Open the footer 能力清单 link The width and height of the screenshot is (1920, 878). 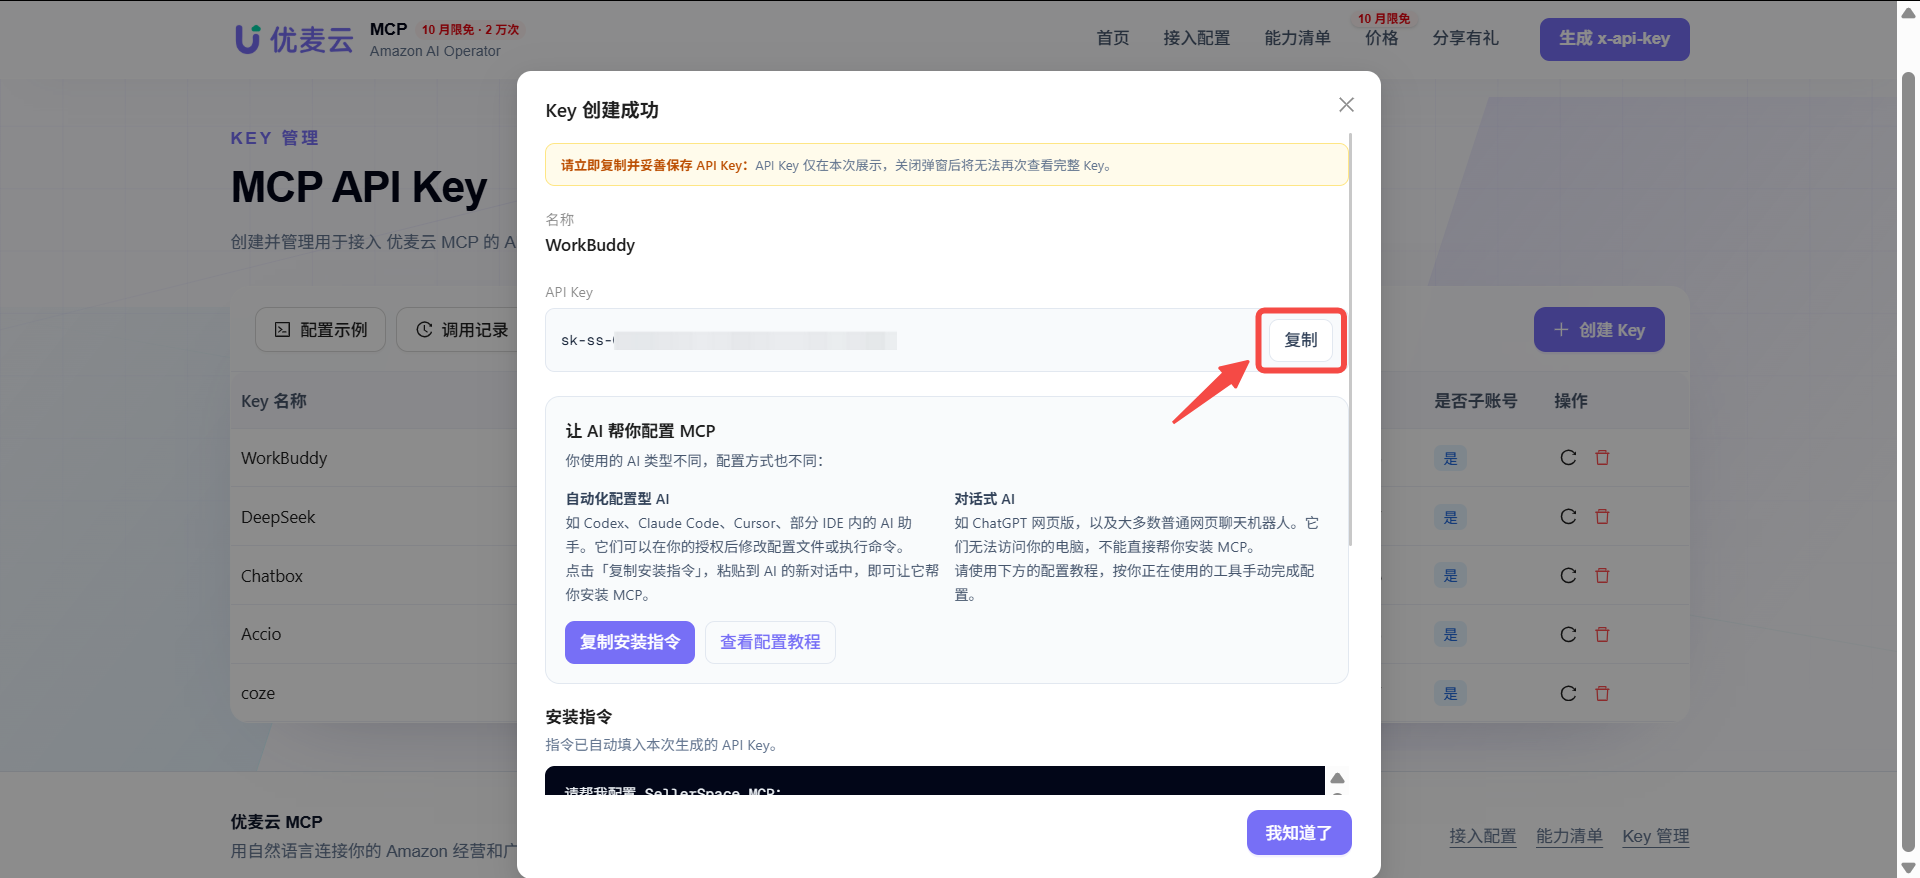click(1569, 836)
